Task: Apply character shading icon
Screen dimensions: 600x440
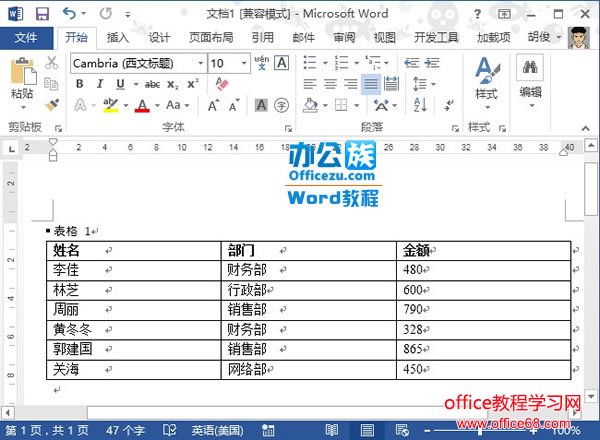Action: (x=261, y=105)
